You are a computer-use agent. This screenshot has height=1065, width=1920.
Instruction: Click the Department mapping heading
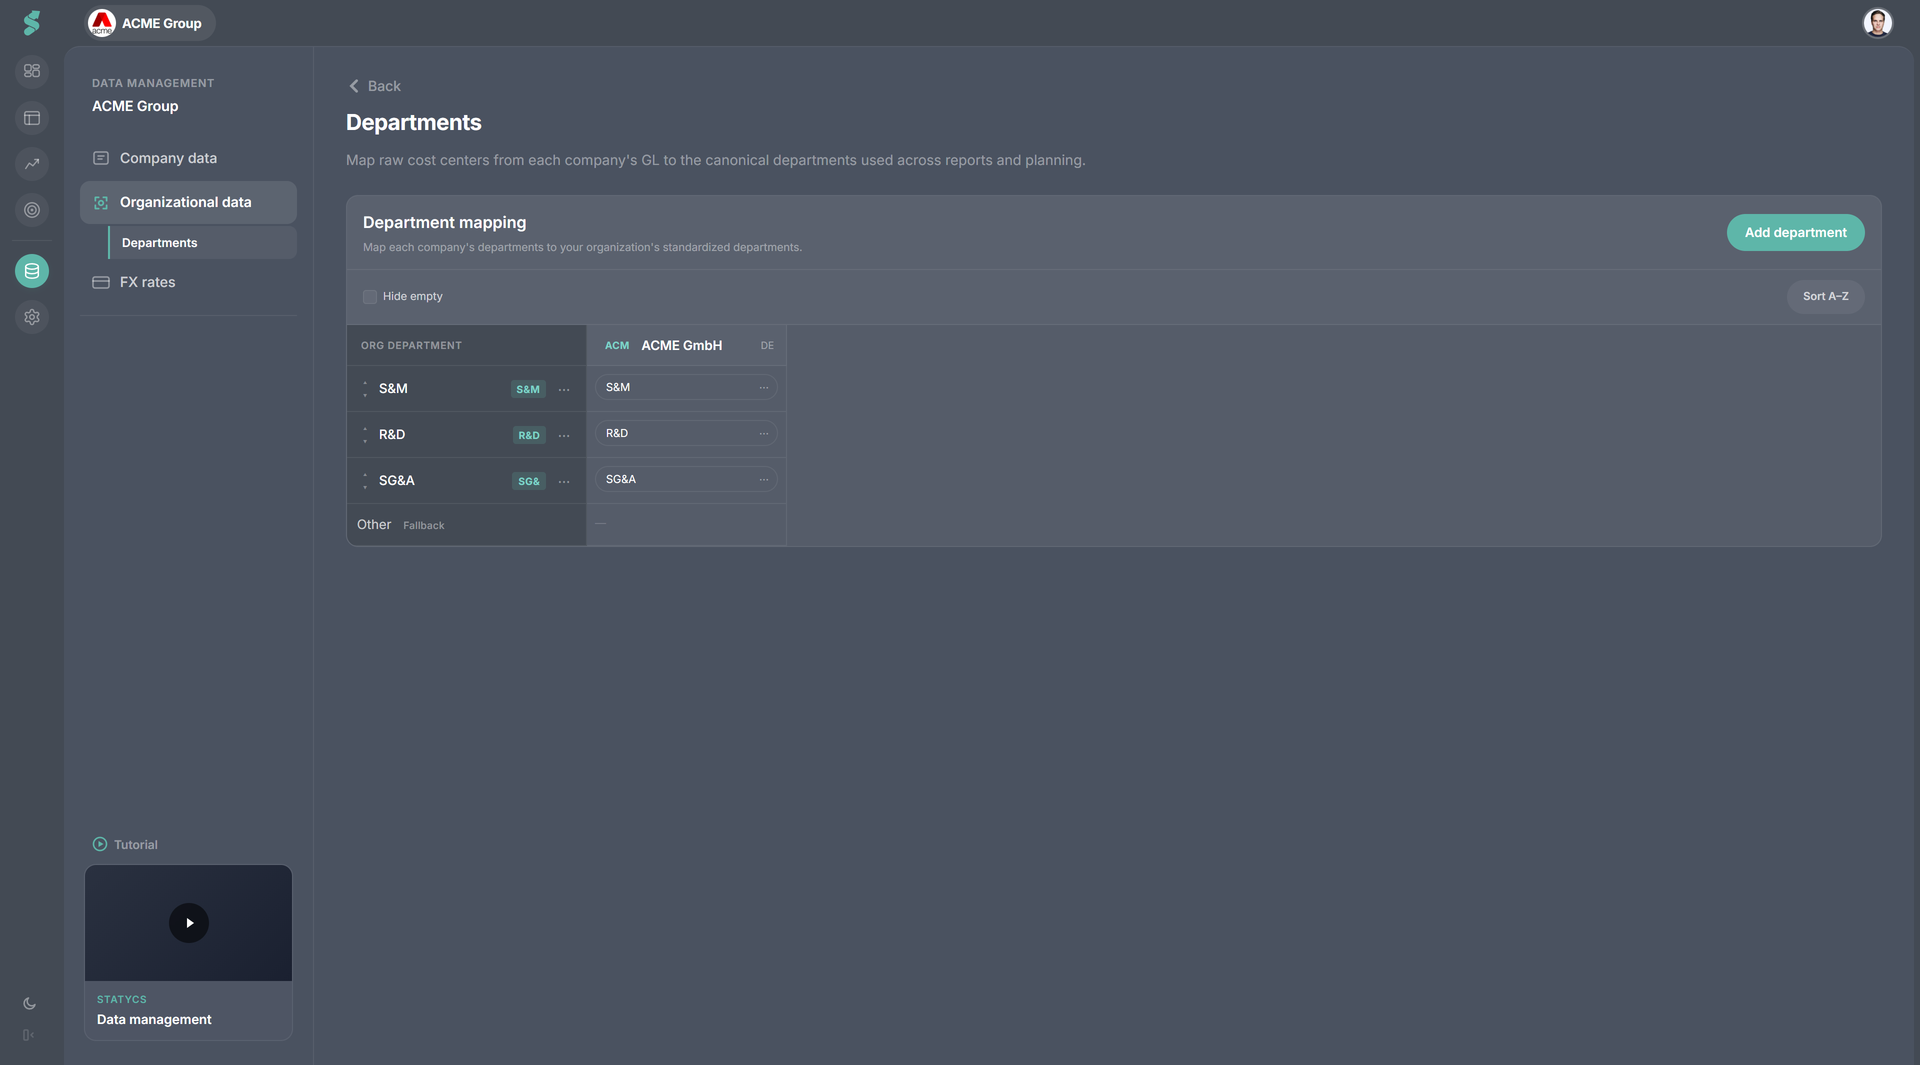point(444,222)
